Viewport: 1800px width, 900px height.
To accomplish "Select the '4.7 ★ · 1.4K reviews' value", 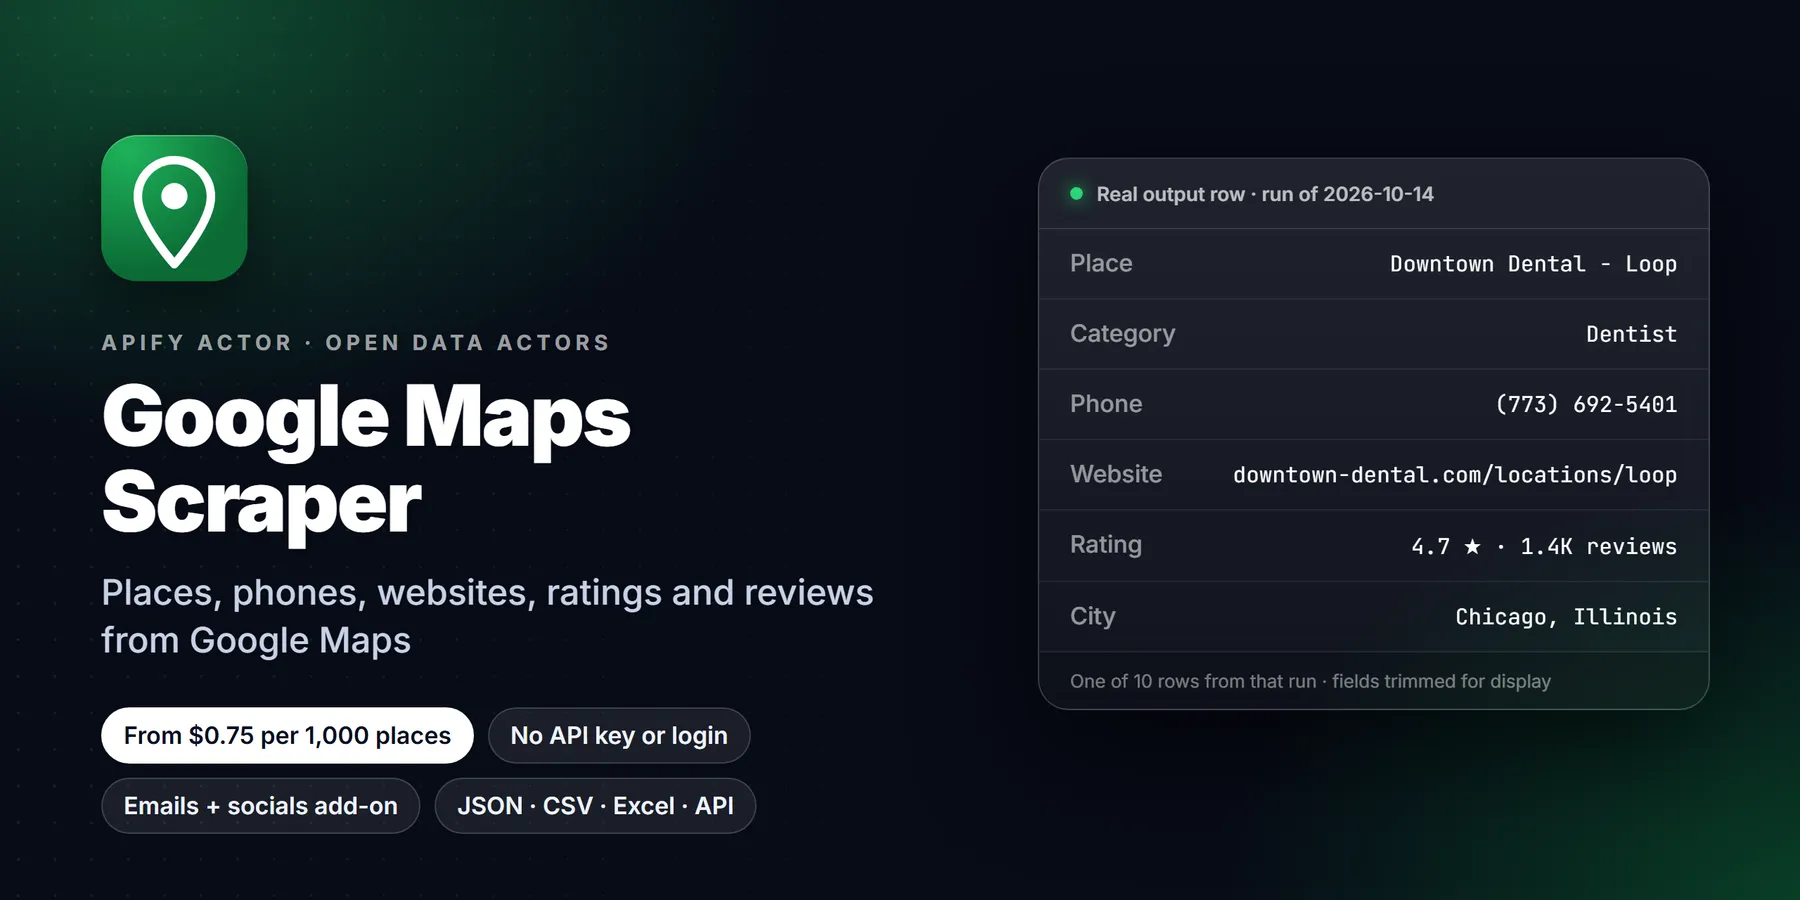I will click(1544, 546).
